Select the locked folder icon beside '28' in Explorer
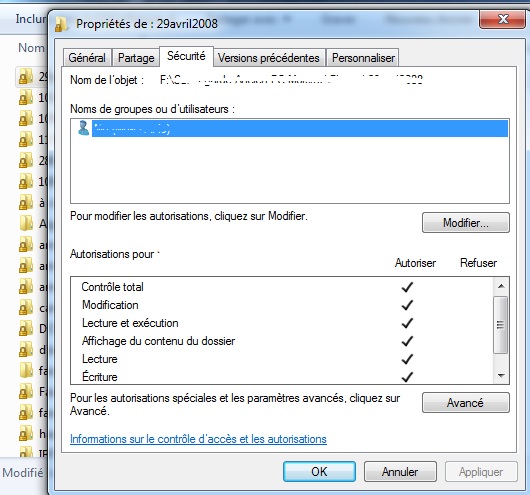Screen dimensions: 530x495 click(26, 160)
